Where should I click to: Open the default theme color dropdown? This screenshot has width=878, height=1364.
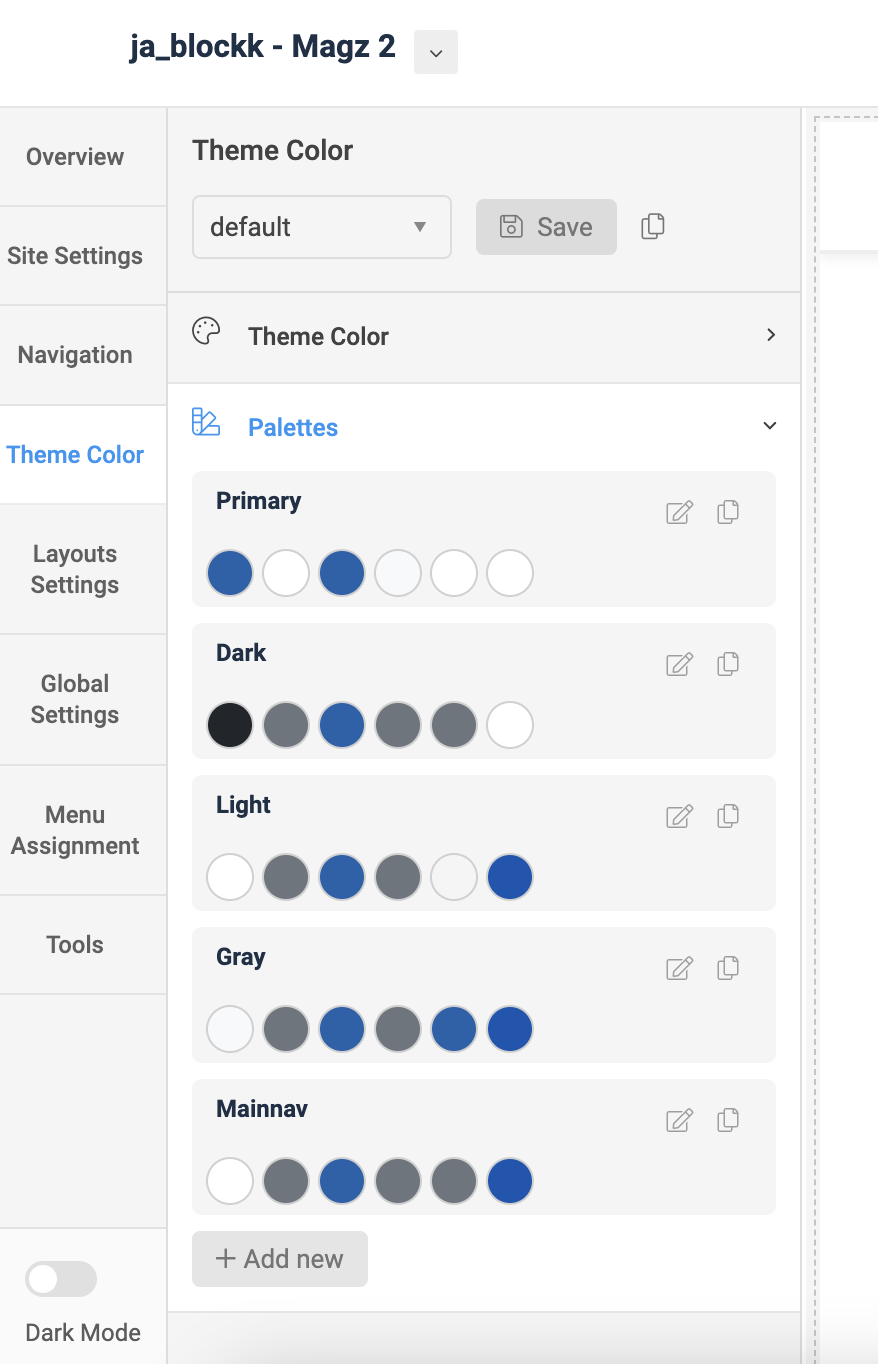[x=321, y=227]
